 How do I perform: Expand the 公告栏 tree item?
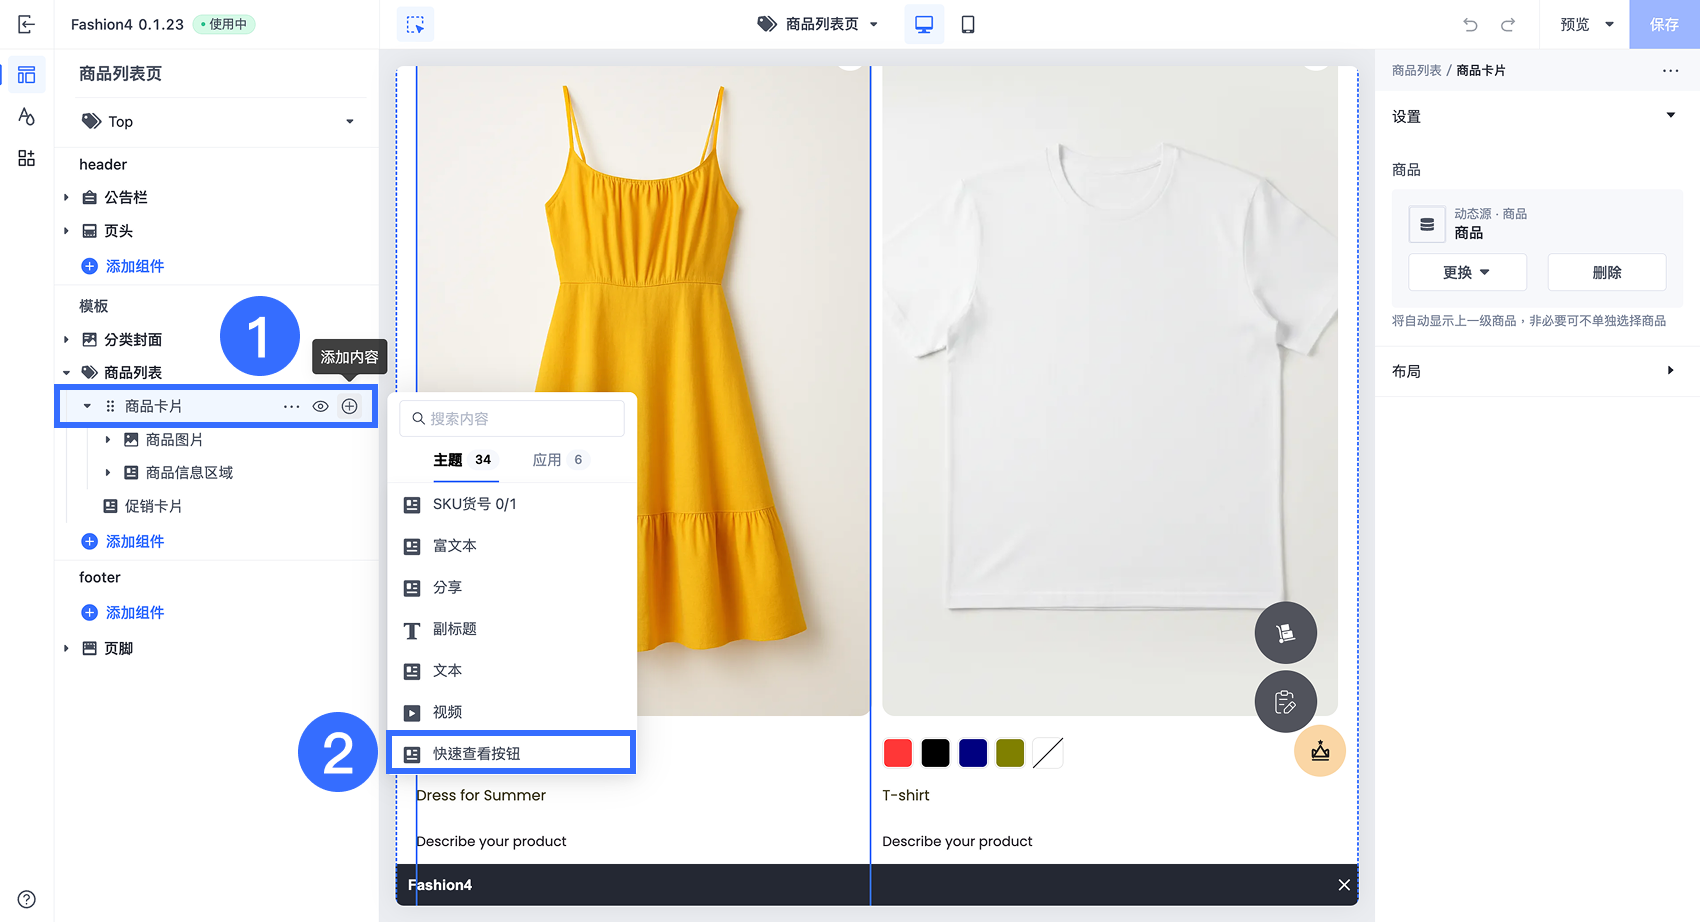click(67, 198)
